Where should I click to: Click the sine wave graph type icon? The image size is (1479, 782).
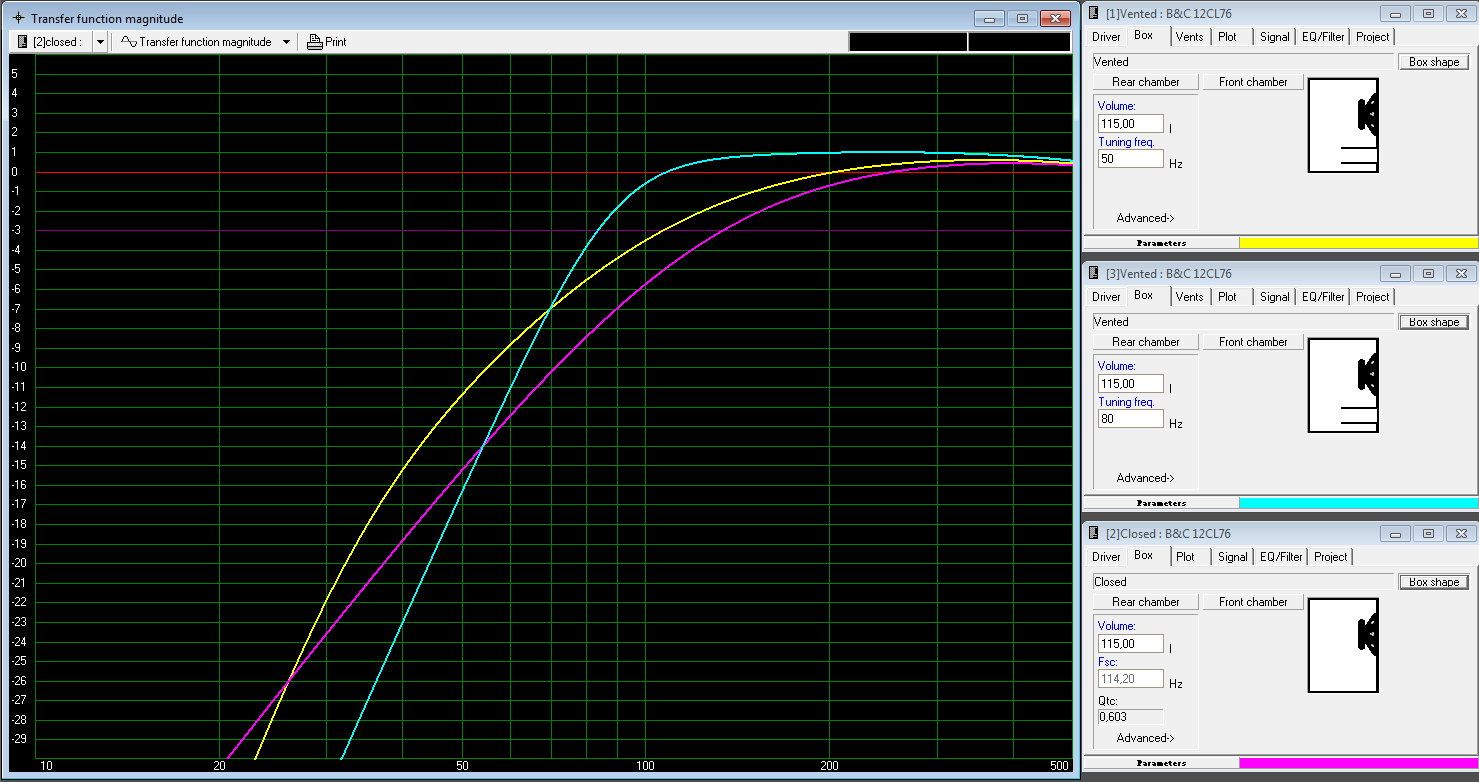tap(128, 42)
